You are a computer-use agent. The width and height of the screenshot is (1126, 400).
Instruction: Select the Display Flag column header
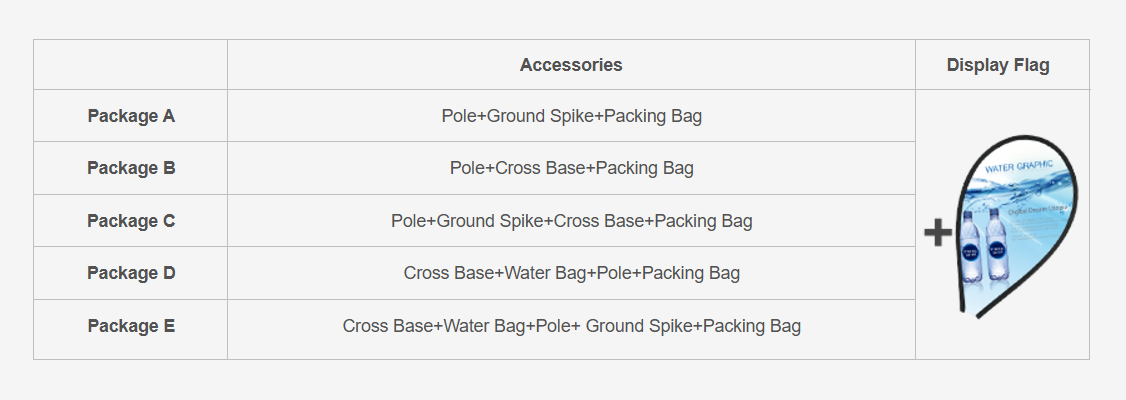998,65
